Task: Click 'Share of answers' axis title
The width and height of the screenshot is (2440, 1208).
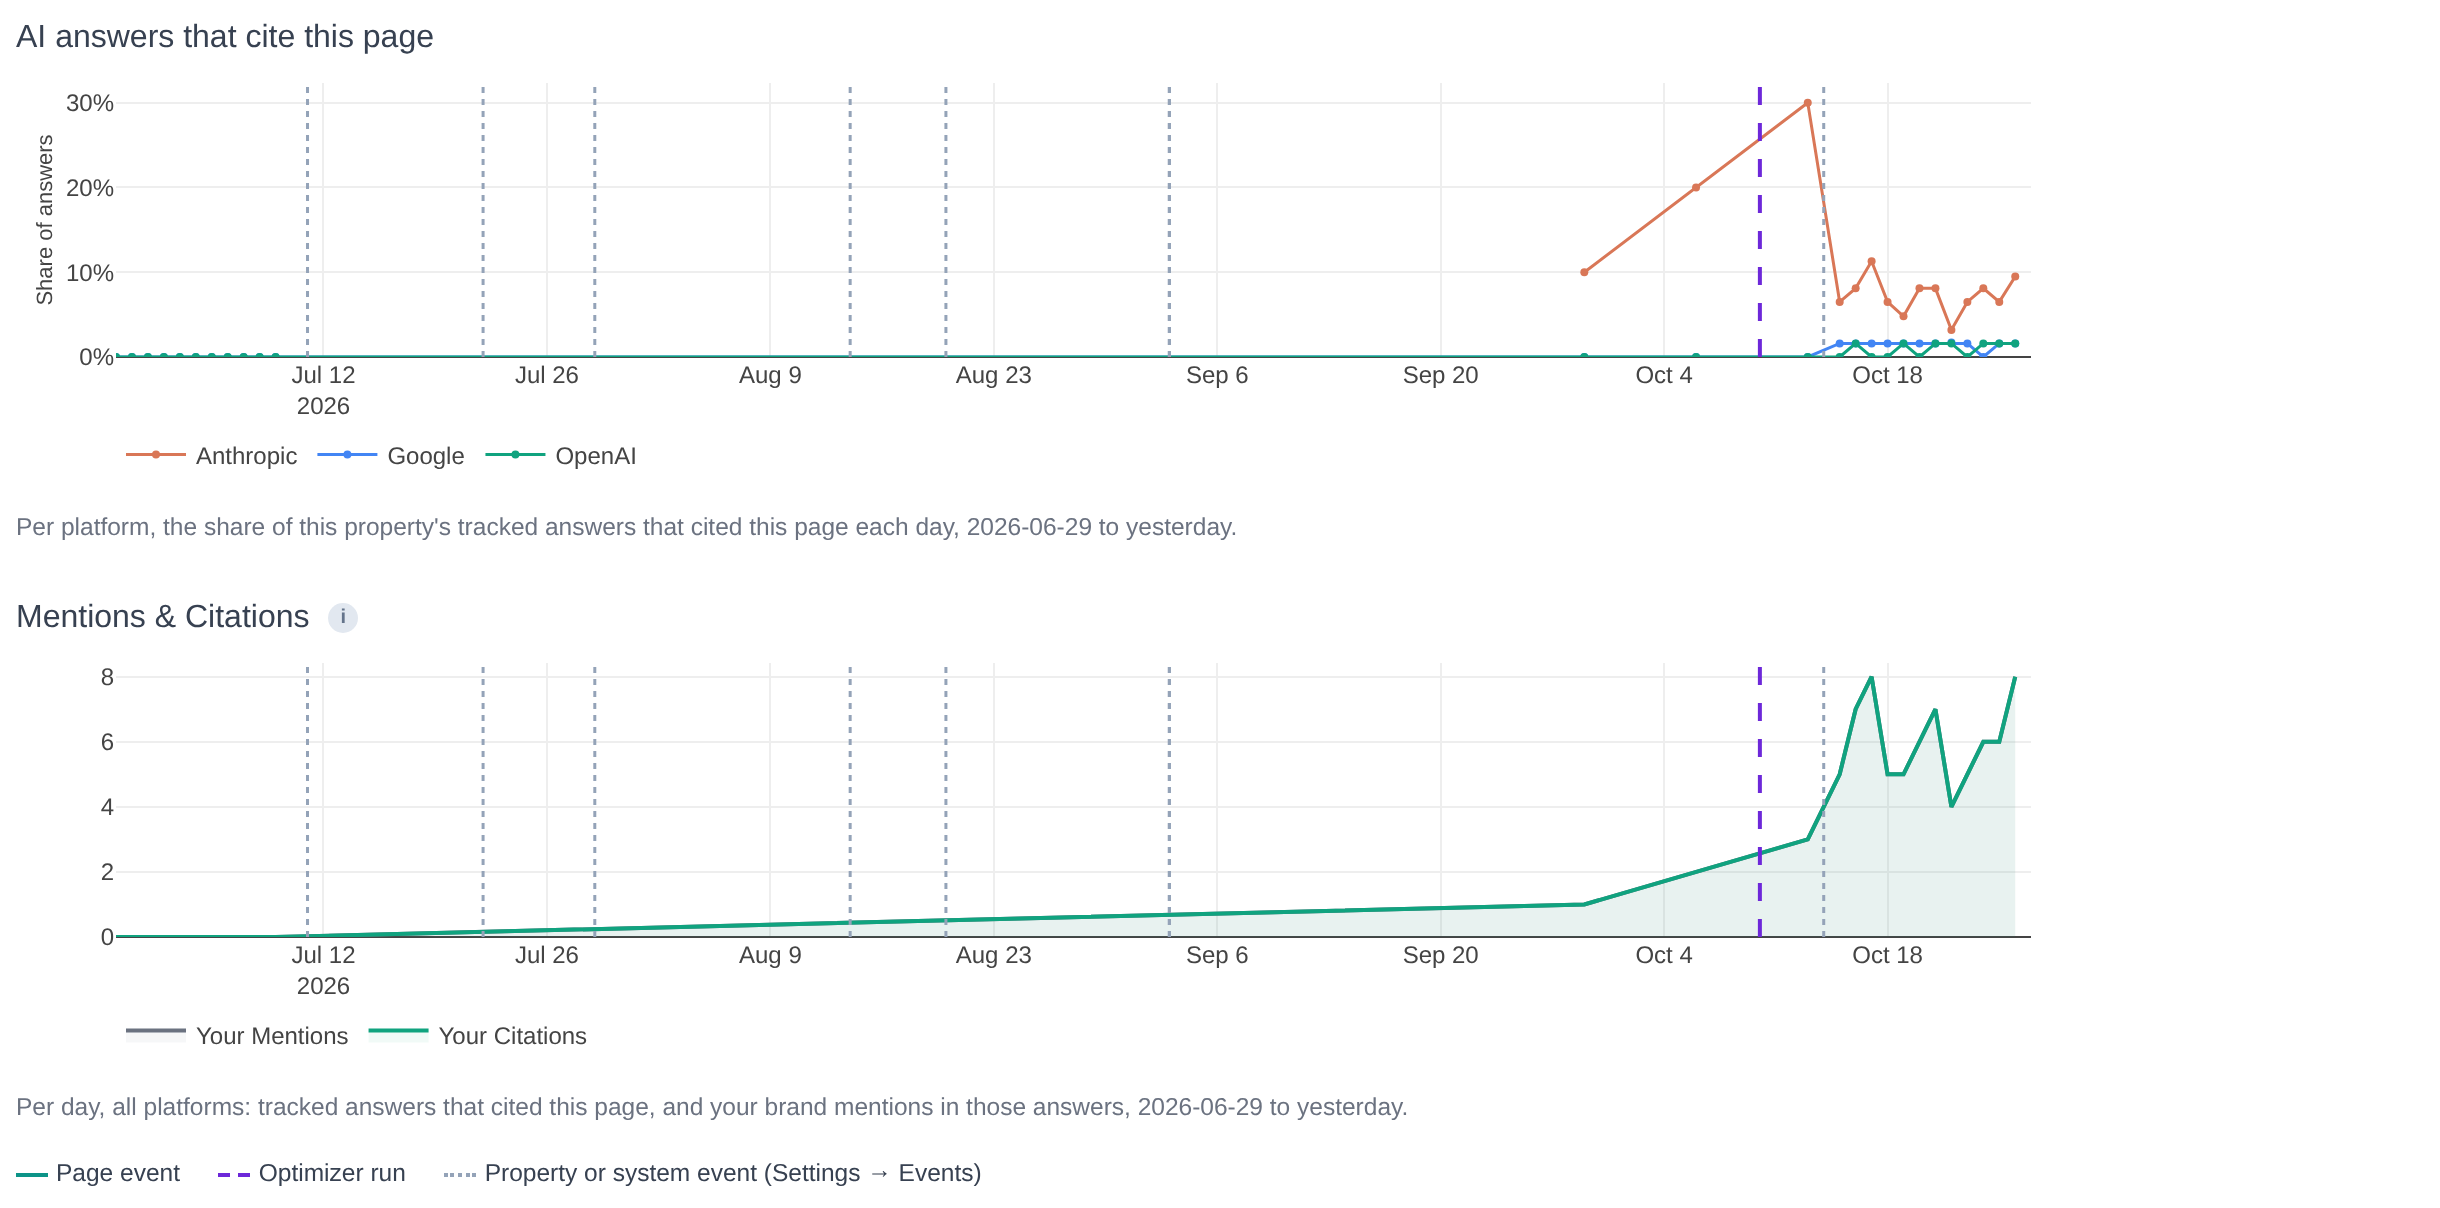Action: pos(44,220)
